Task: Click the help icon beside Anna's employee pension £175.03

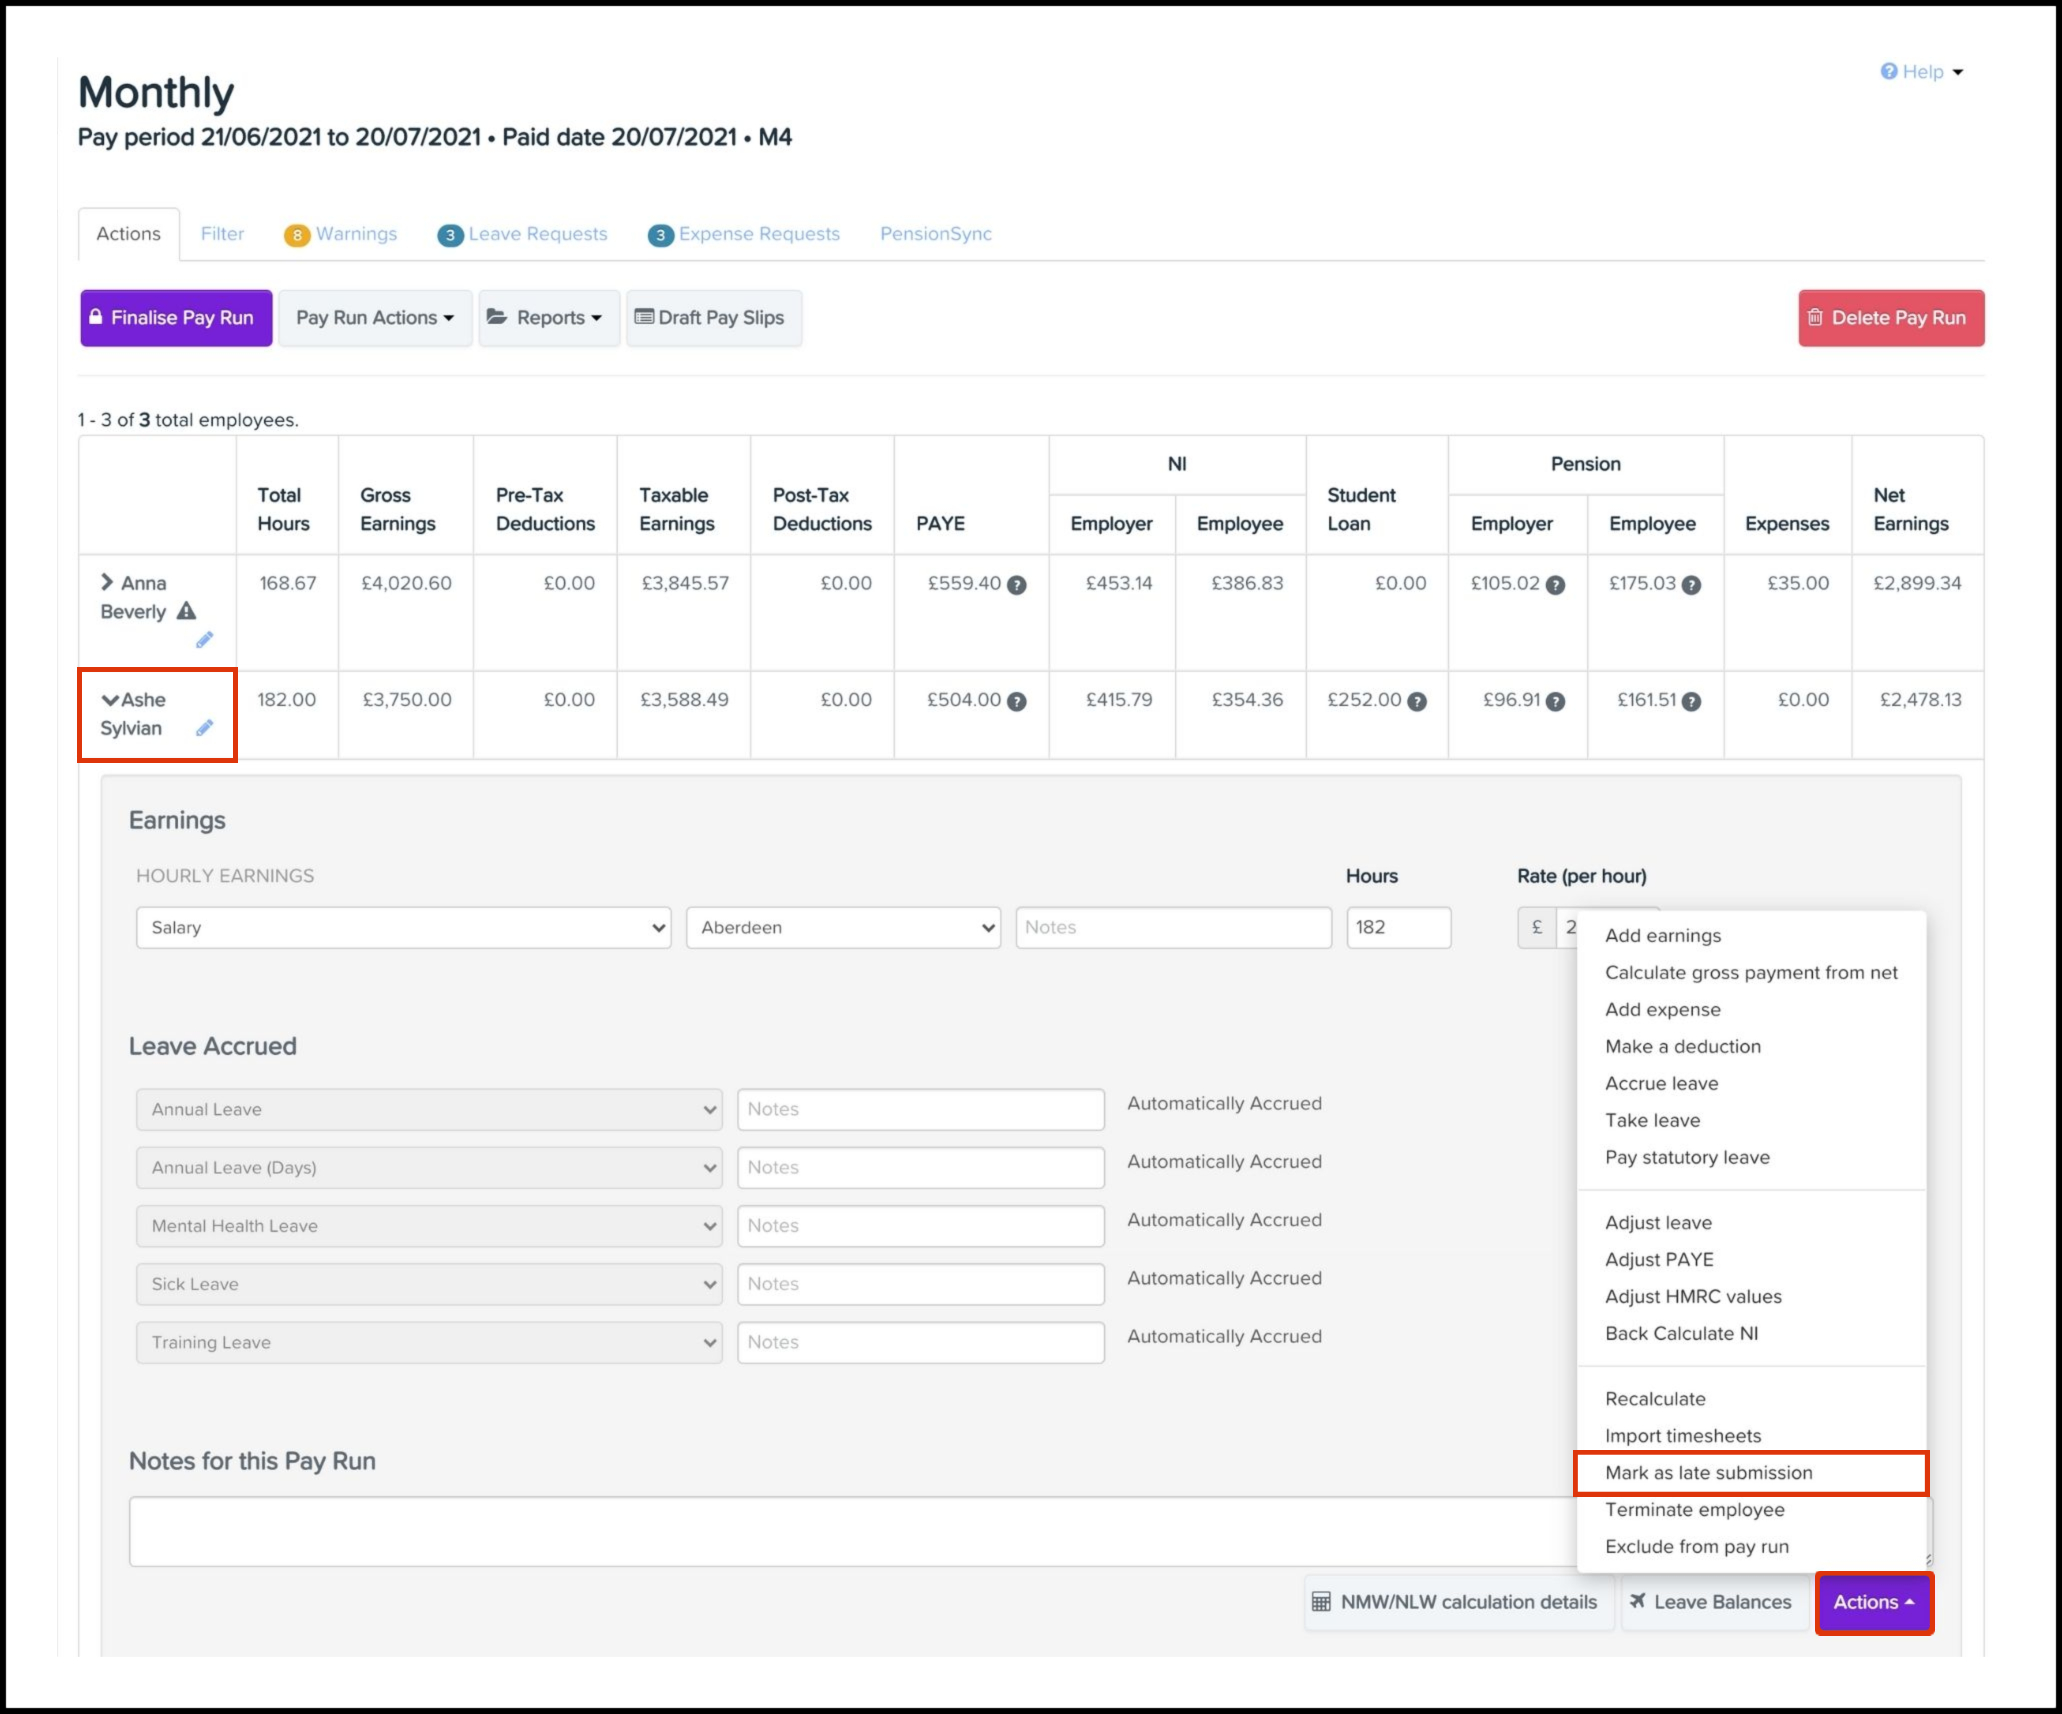Action: (1691, 585)
